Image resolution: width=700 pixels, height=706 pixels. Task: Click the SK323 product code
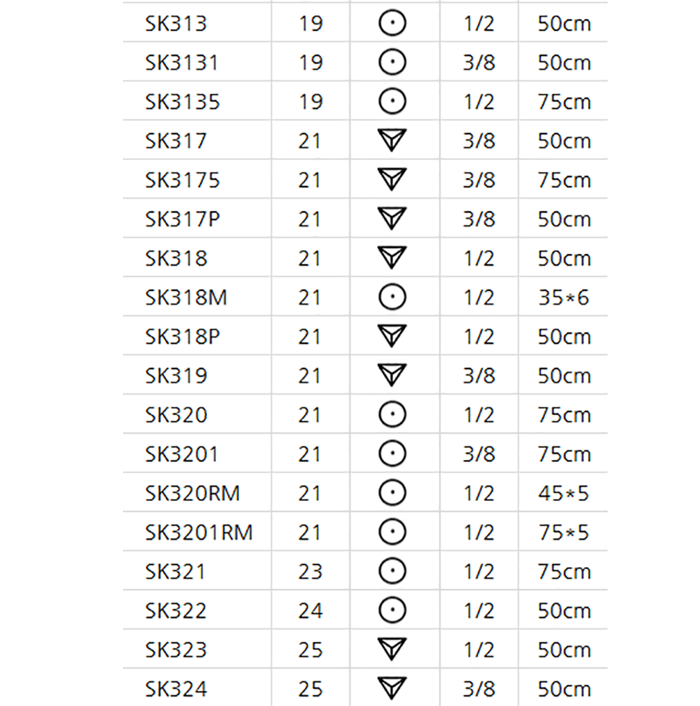(x=176, y=650)
